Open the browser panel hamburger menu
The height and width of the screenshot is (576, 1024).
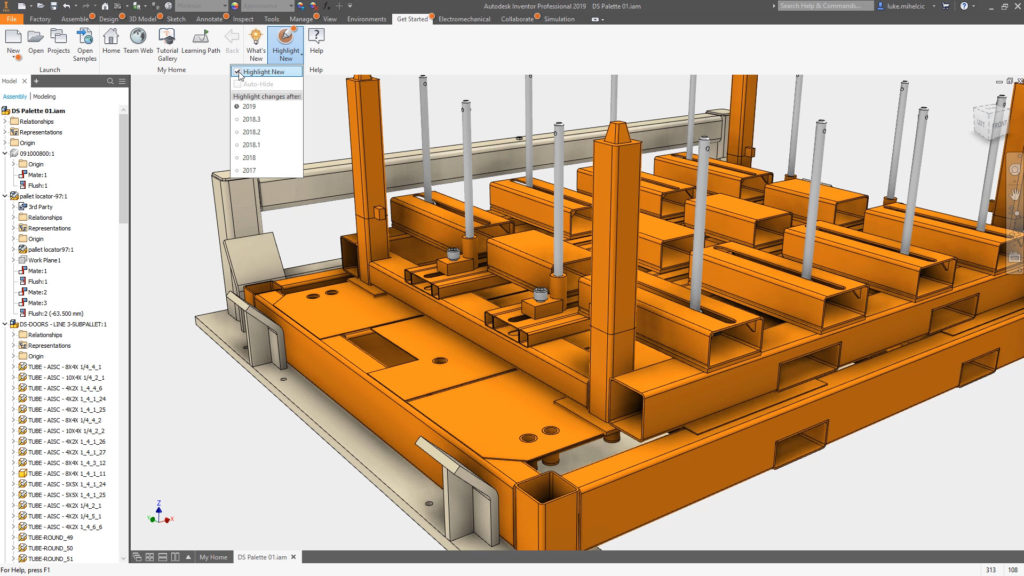[x=121, y=80]
